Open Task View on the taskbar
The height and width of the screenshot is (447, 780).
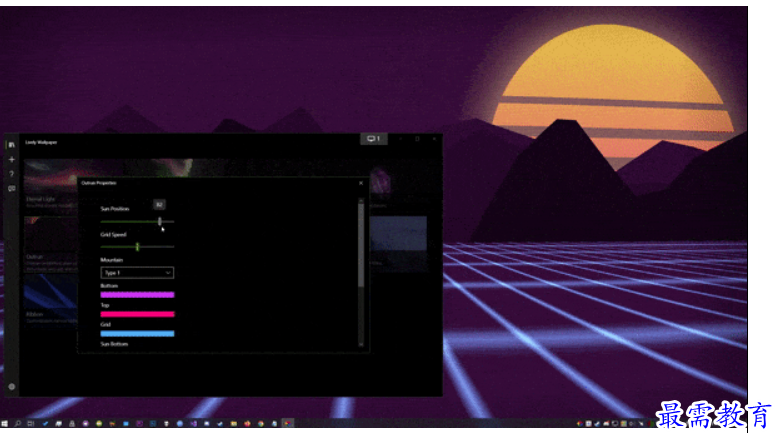click(31, 424)
